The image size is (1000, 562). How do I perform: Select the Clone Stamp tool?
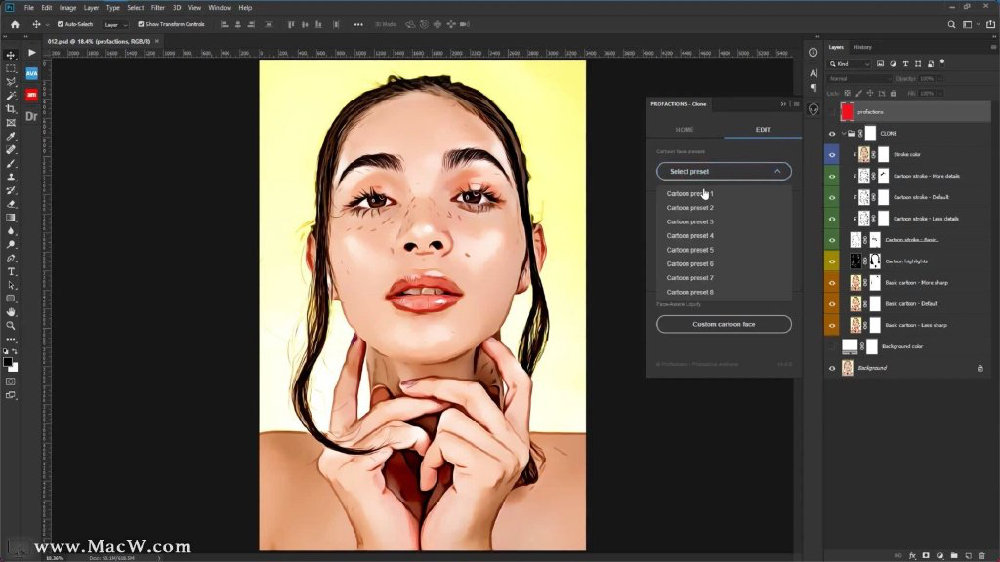pos(11,177)
